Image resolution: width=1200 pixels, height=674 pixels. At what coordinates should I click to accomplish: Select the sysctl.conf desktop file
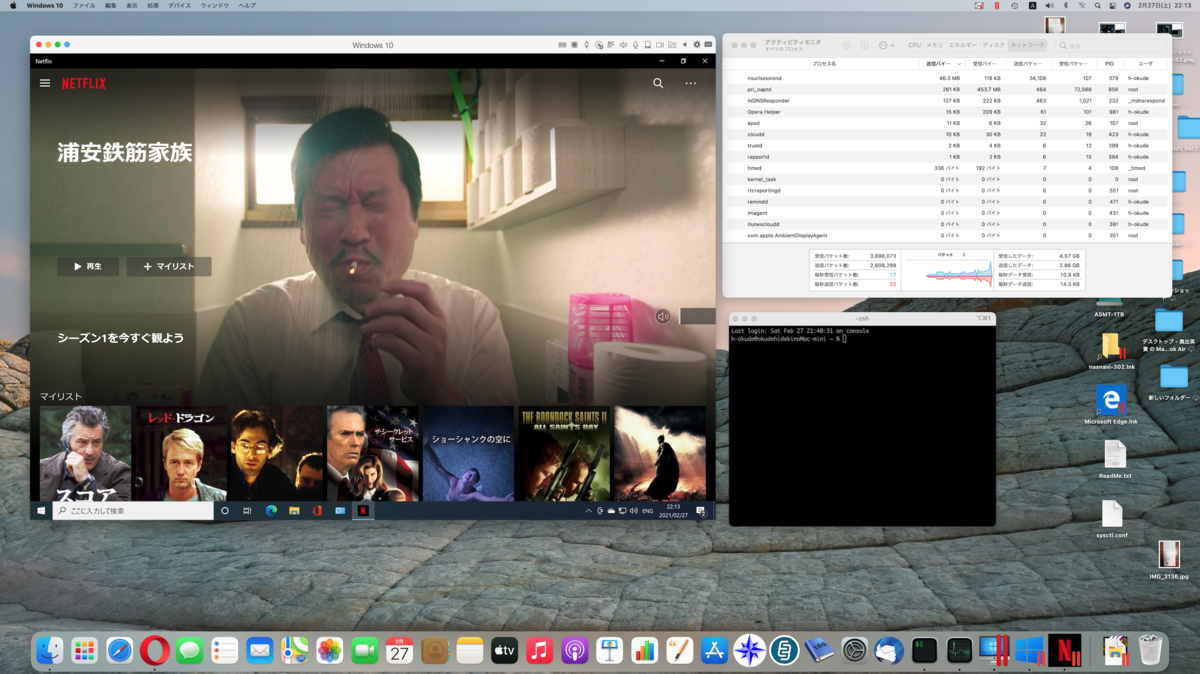point(1112,519)
